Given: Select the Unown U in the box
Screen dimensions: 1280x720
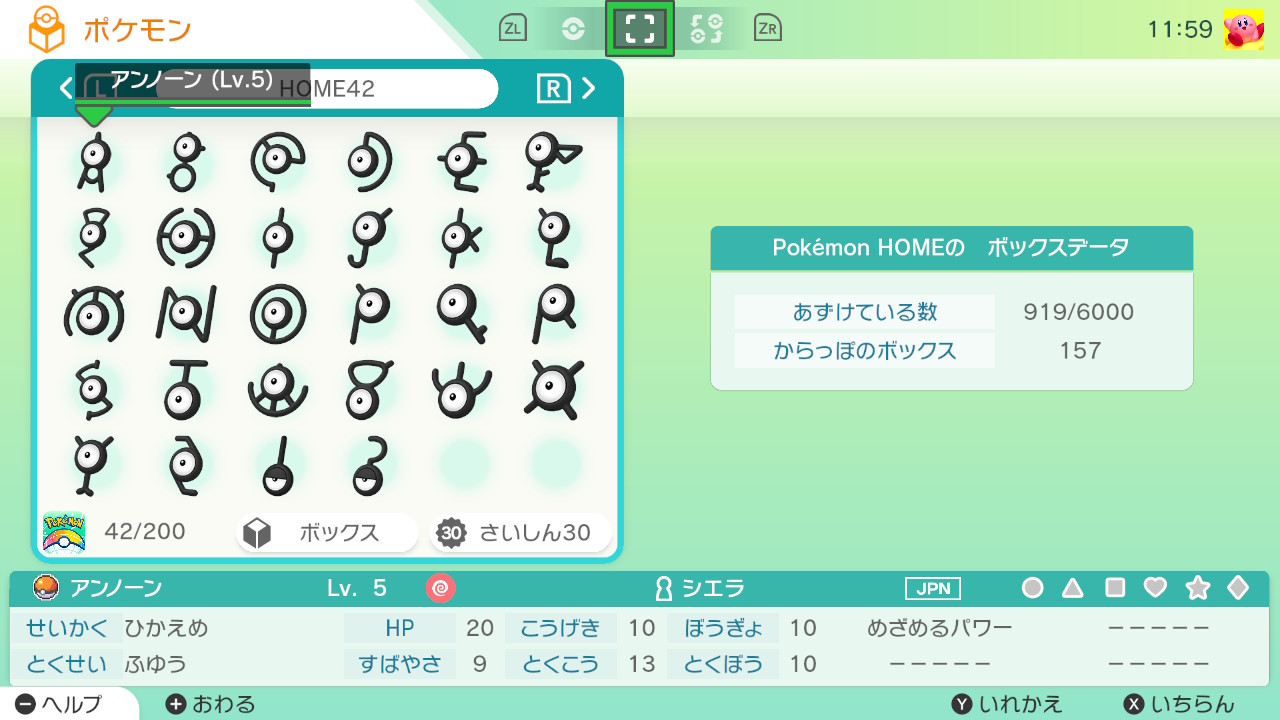Looking at the screenshot, I should (279, 390).
